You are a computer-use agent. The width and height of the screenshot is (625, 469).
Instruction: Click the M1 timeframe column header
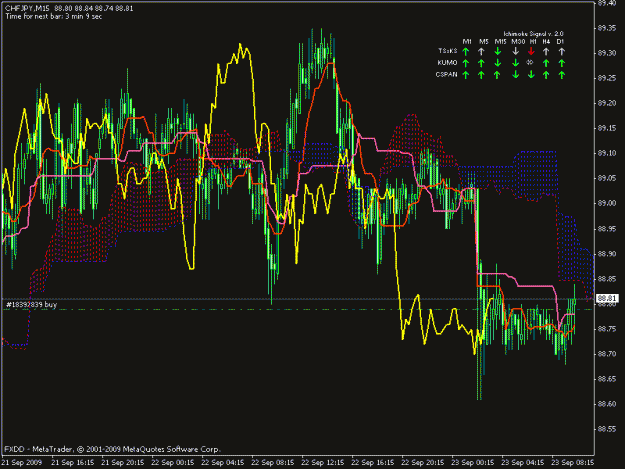pos(467,41)
